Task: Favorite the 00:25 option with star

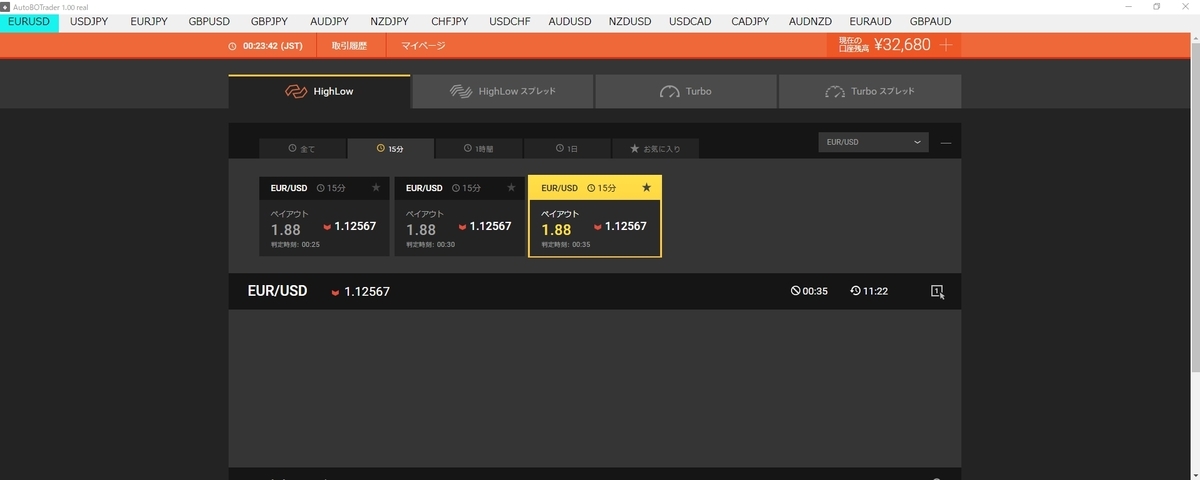Action: click(376, 187)
